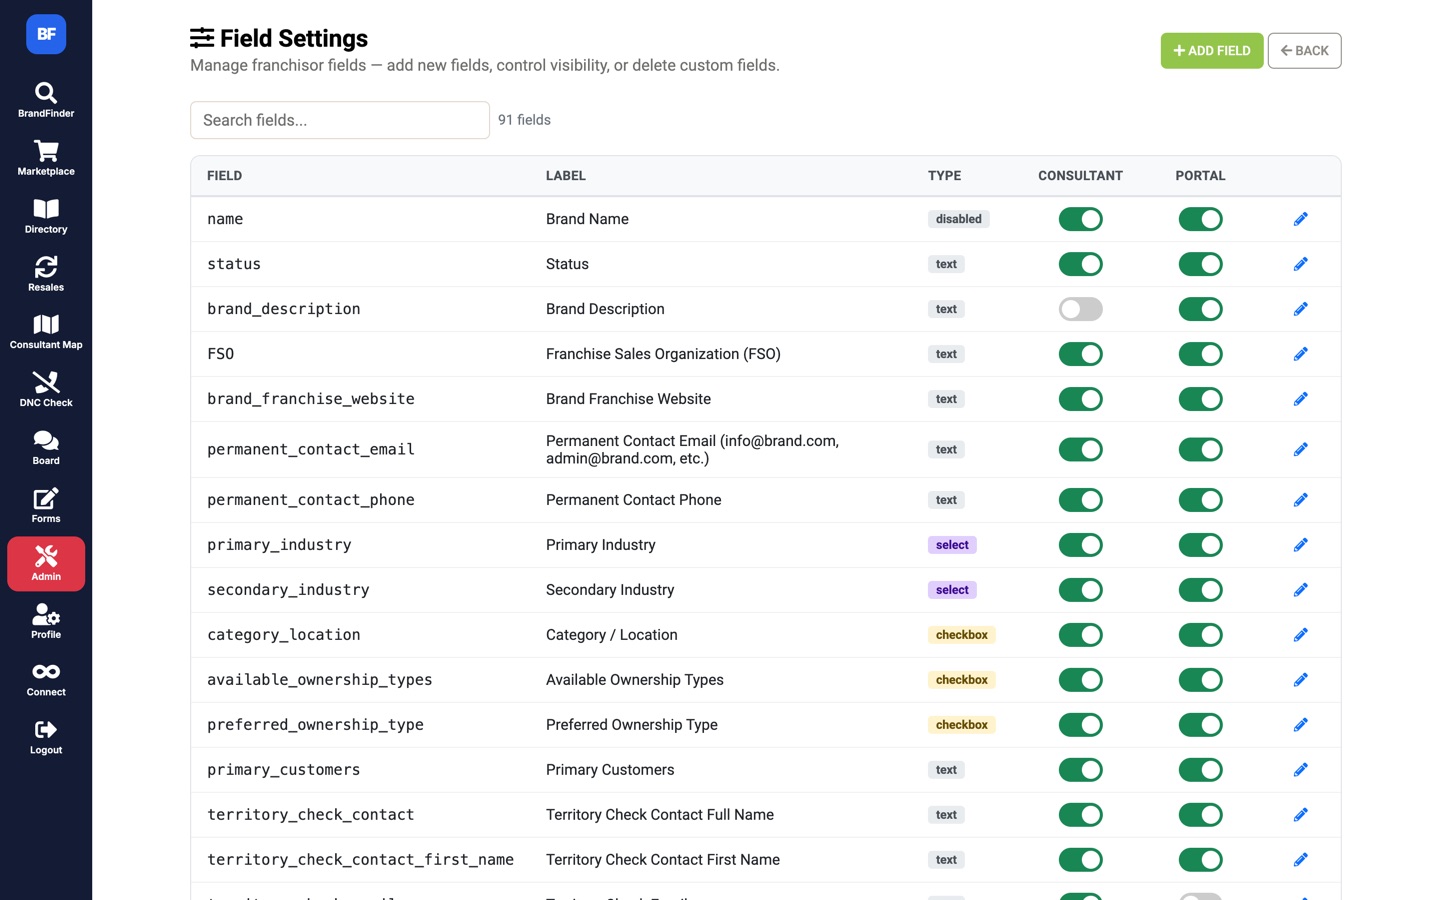The width and height of the screenshot is (1440, 900).
Task: Click the '91 fields' count text
Action: click(x=524, y=120)
